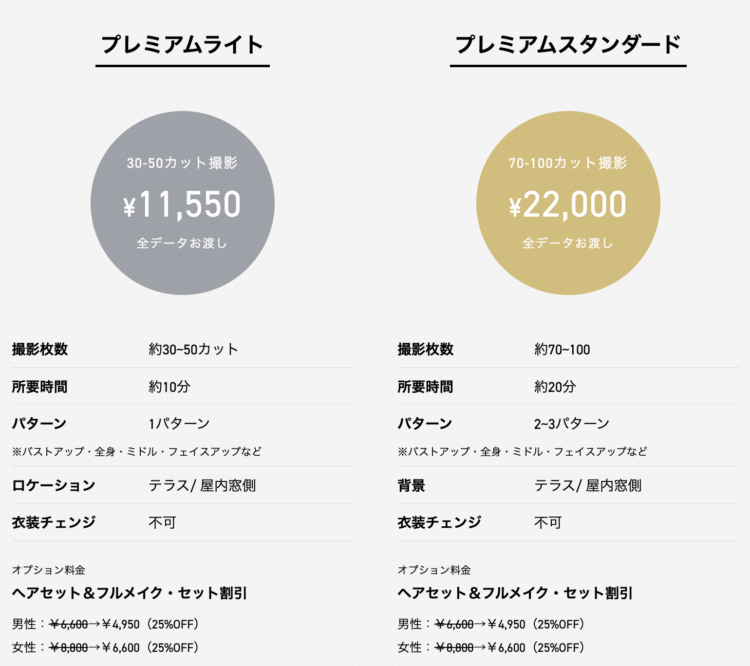Click テラス/ 屋内窓側 in the light plan
Screen dimensions: 750x666
[x=202, y=486]
